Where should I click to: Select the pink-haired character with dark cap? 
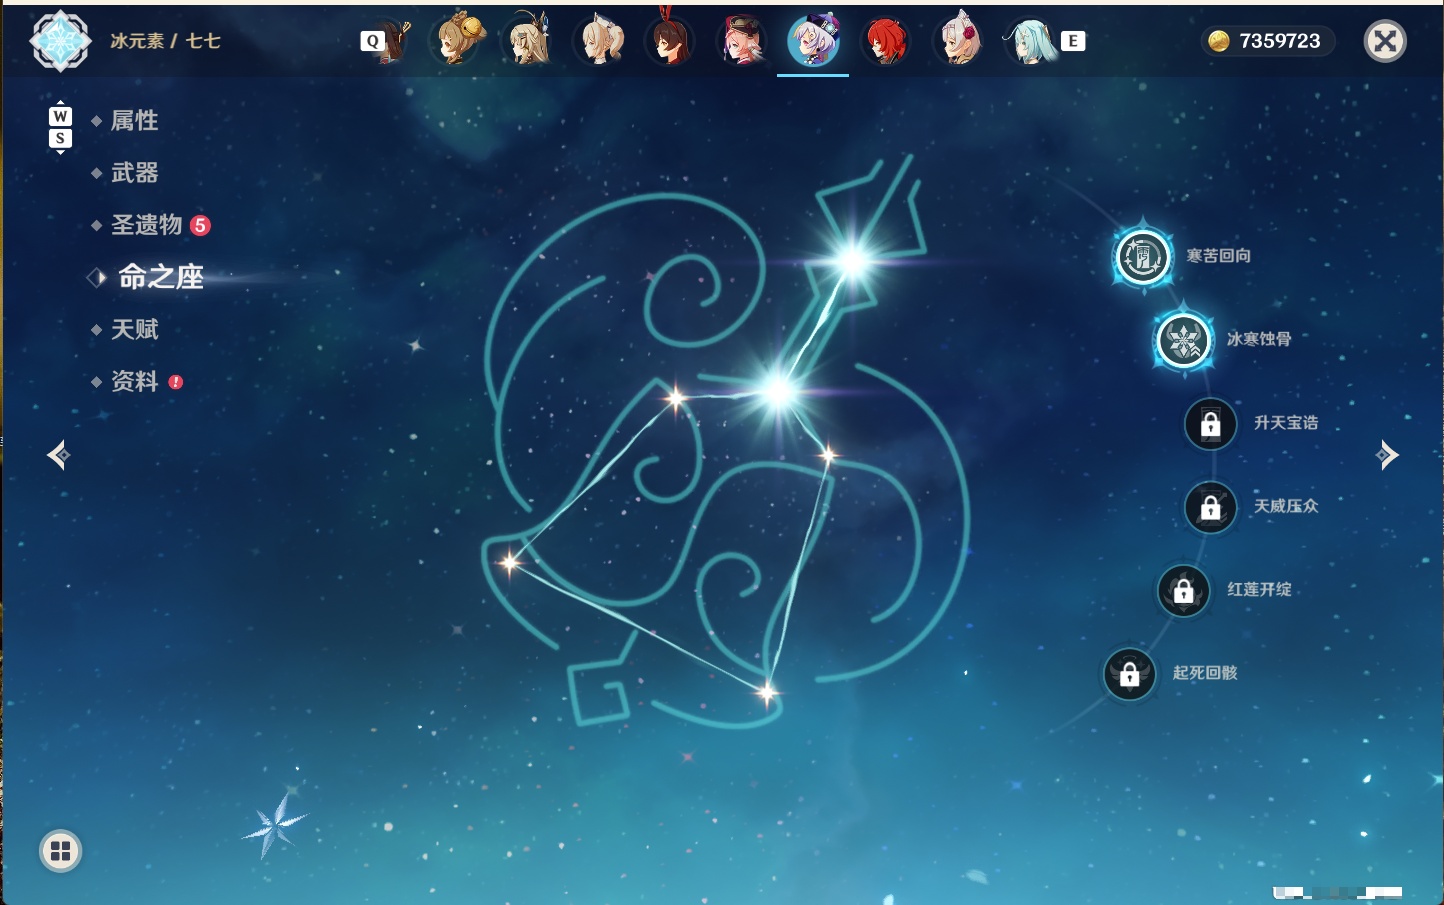(742, 41)
